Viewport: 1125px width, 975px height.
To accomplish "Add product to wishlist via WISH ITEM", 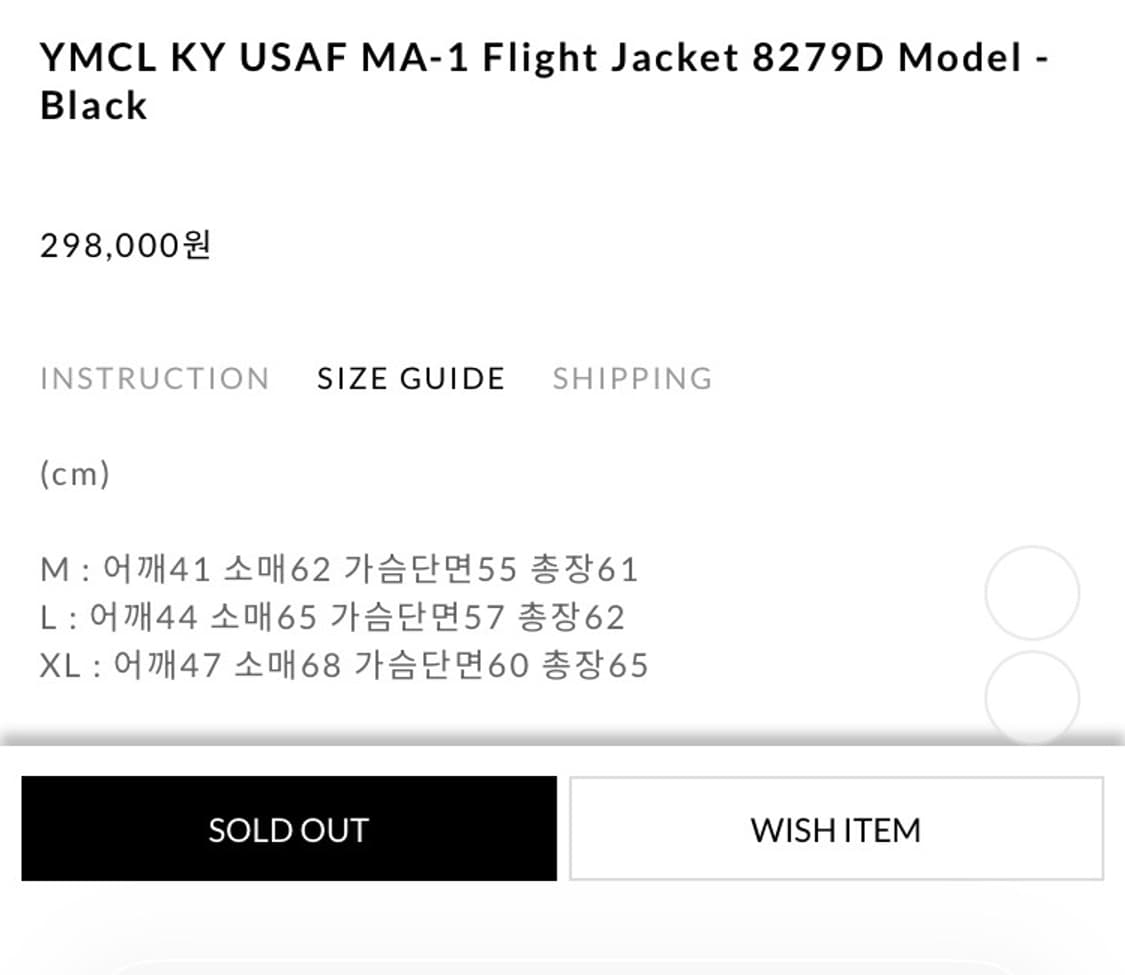I will pyautogui.click(x=834, y=829).
